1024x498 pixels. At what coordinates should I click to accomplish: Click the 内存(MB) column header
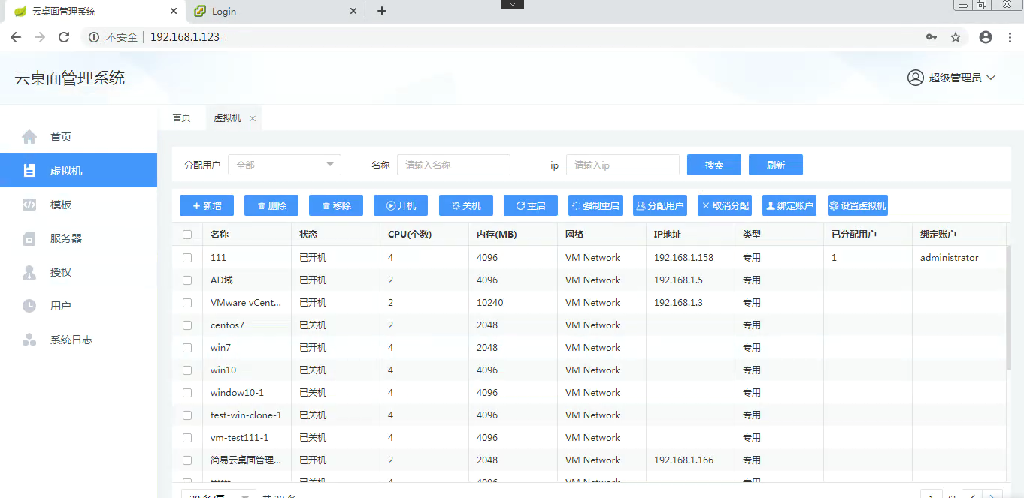pos(497,234)
